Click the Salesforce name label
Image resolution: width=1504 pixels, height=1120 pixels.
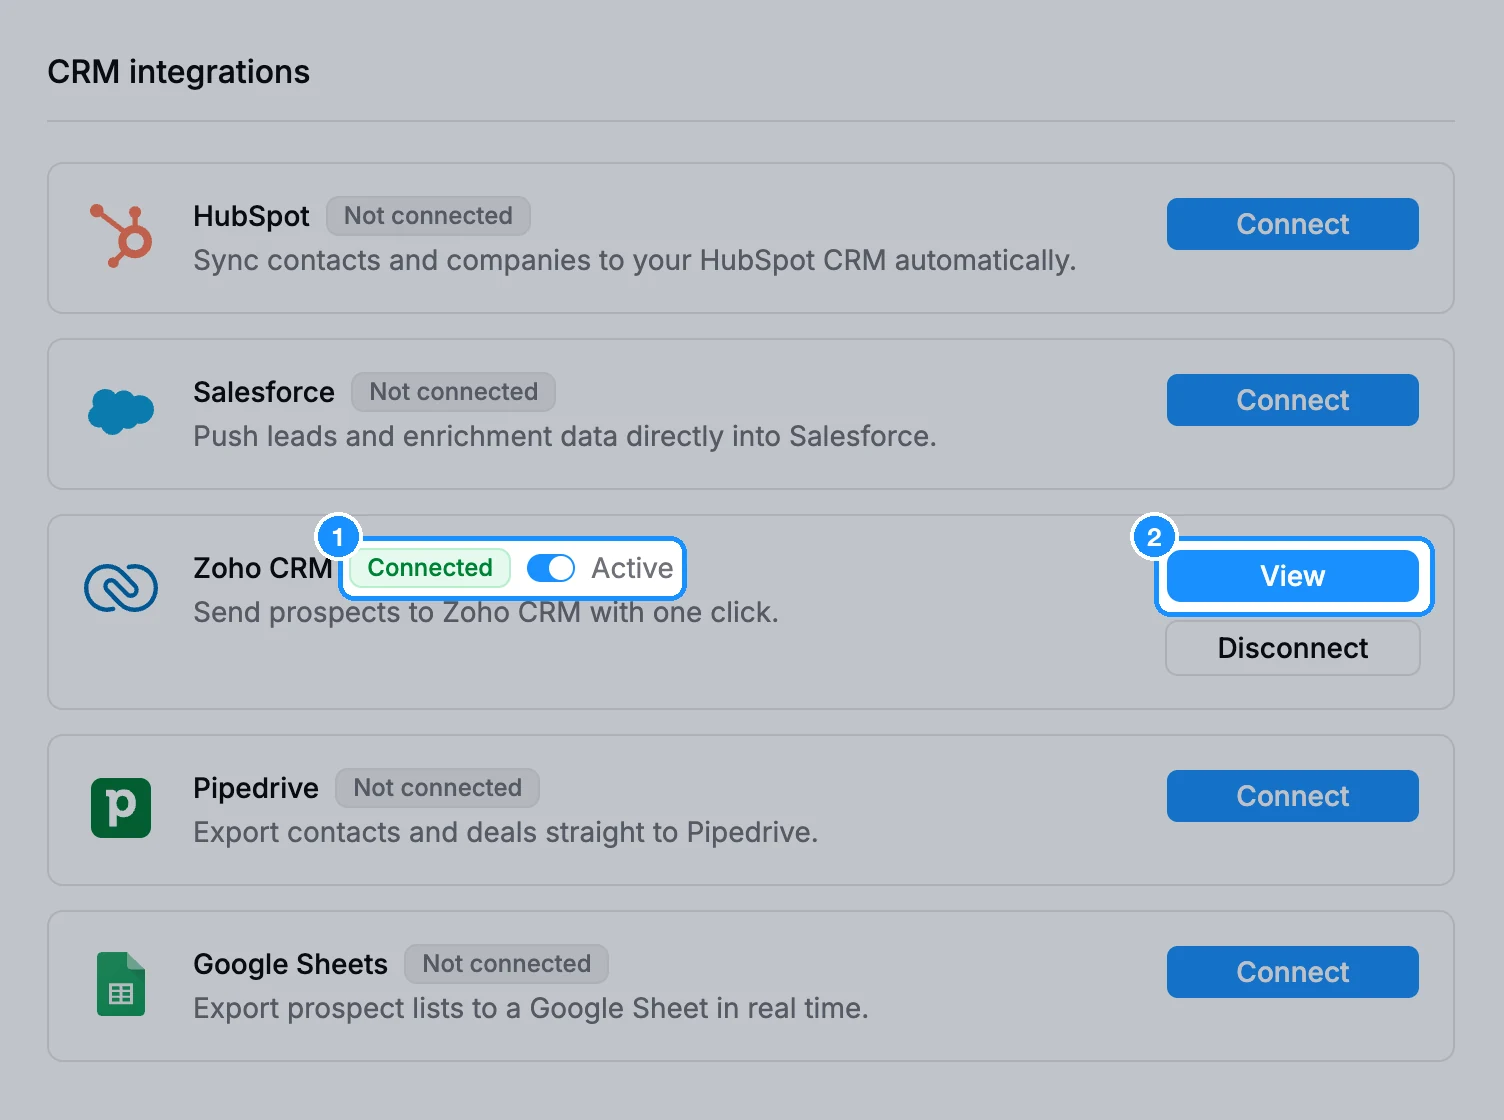(x=264, y=392)
